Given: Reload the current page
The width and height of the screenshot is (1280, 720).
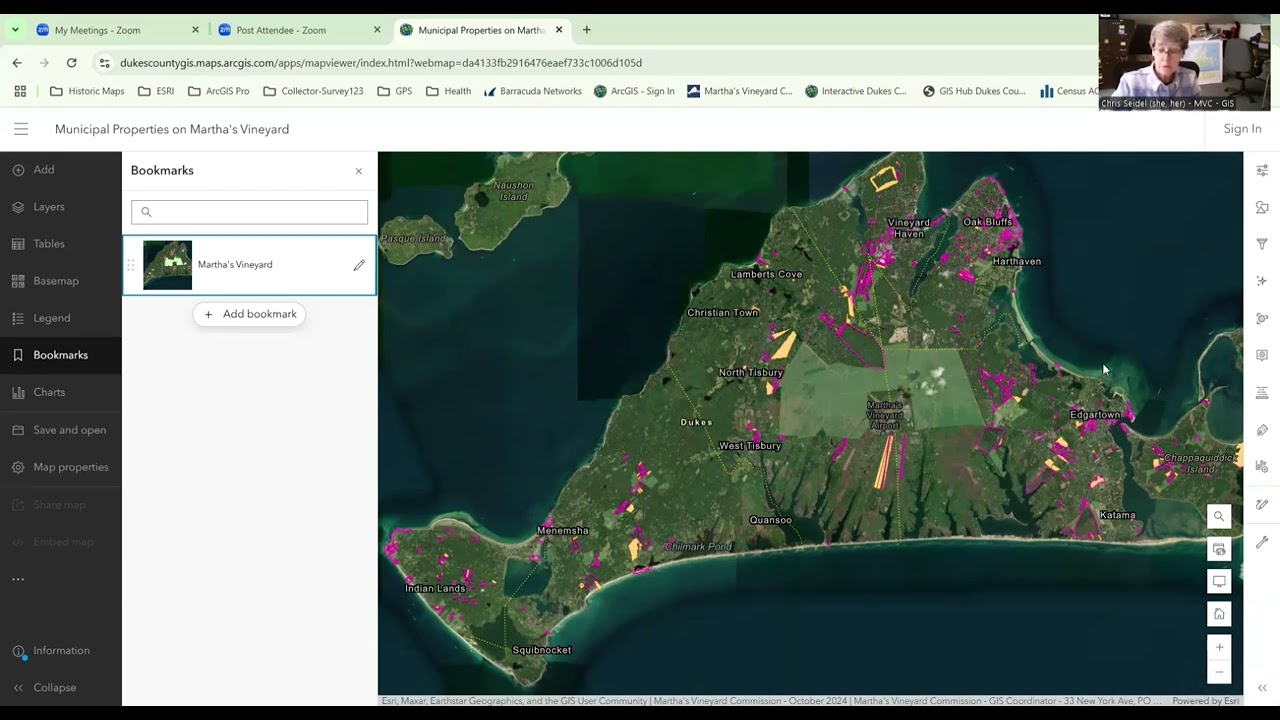Looking at the screenshot, I should (x=72, y=62).
